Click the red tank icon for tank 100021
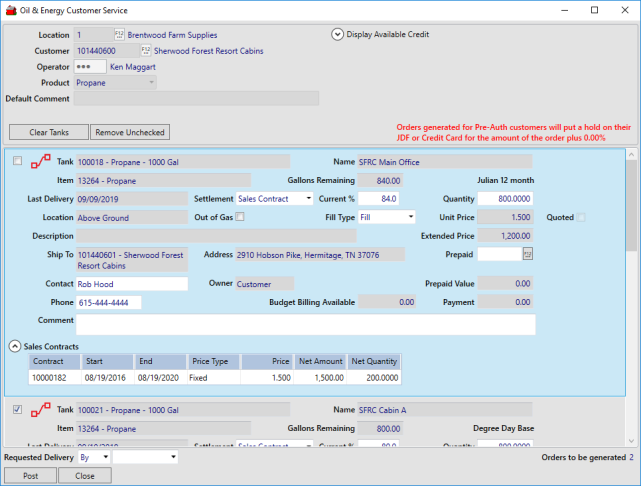The height and width of the screenshot is (486, 641). point(41,410)
